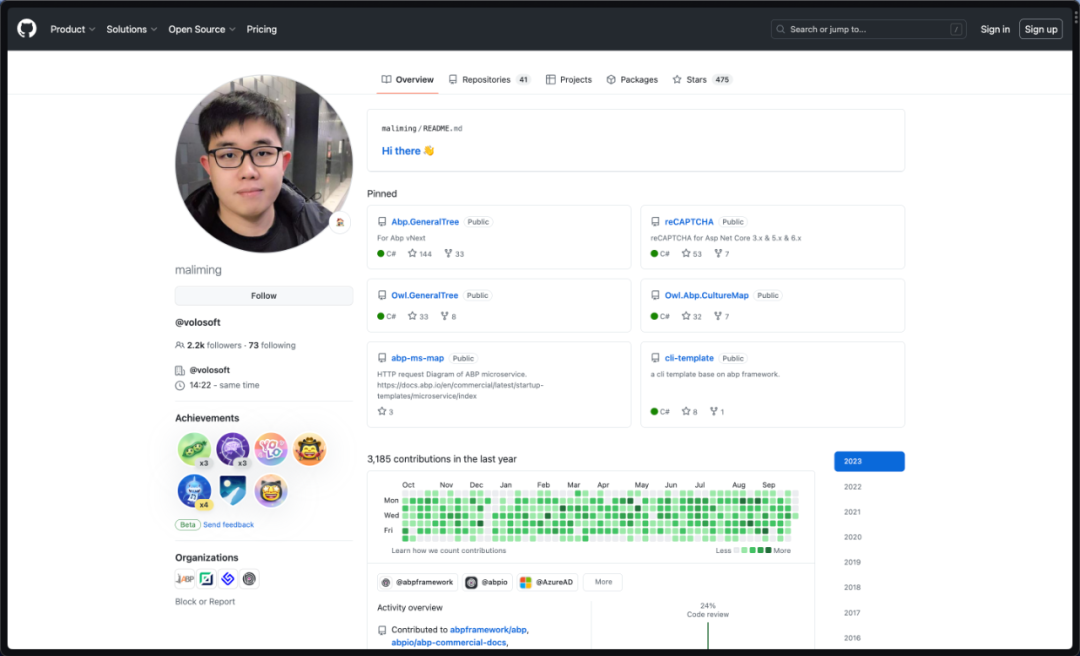Click the fork count of cli-template

click(717, 411)
